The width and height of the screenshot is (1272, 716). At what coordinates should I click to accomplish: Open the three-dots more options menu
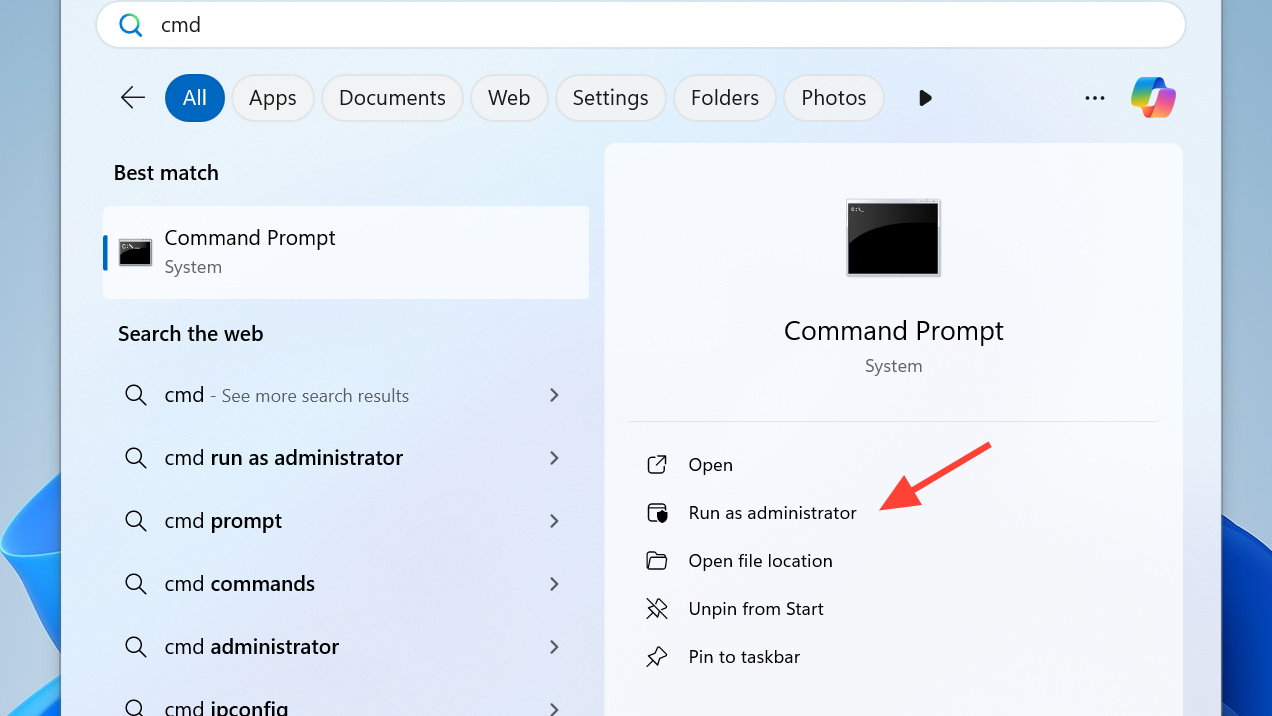pyautogui.click(x=1095, y=98)
